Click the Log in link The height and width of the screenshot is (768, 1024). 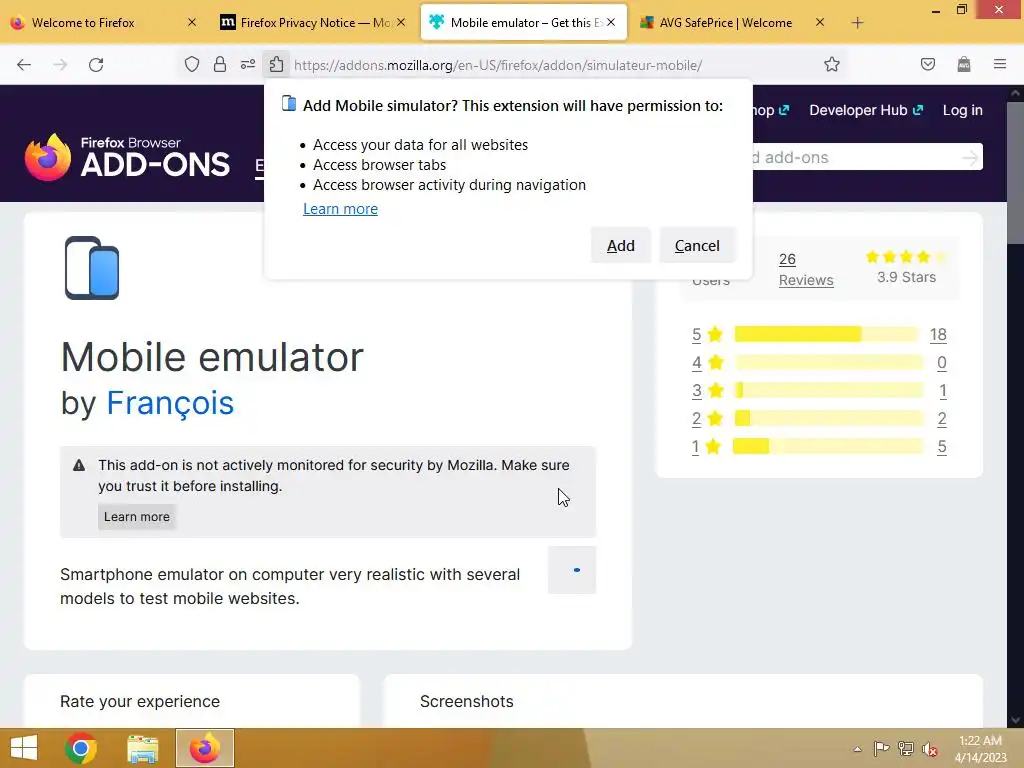[963, 110]
